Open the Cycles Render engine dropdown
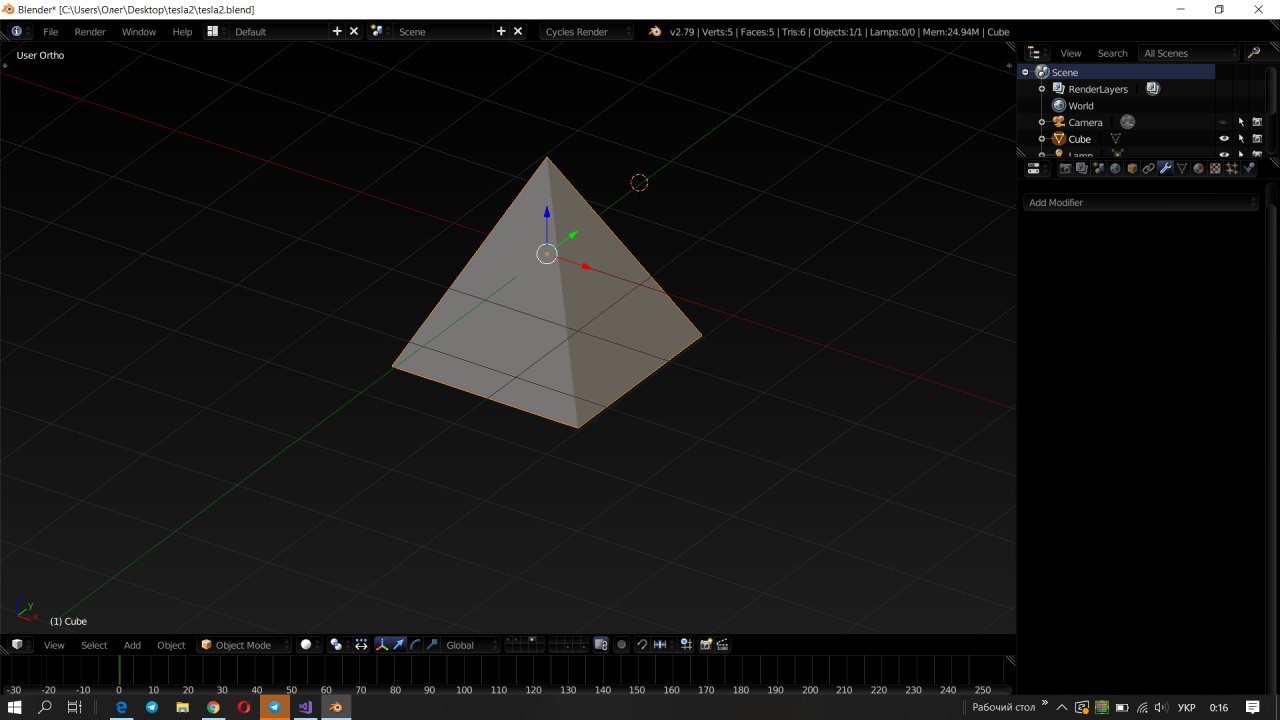 (587, 31)
